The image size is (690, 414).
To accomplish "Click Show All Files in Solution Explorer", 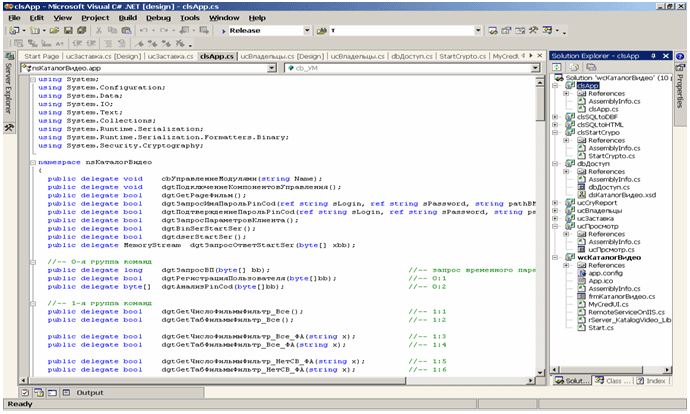I will [x=574, y=67].
